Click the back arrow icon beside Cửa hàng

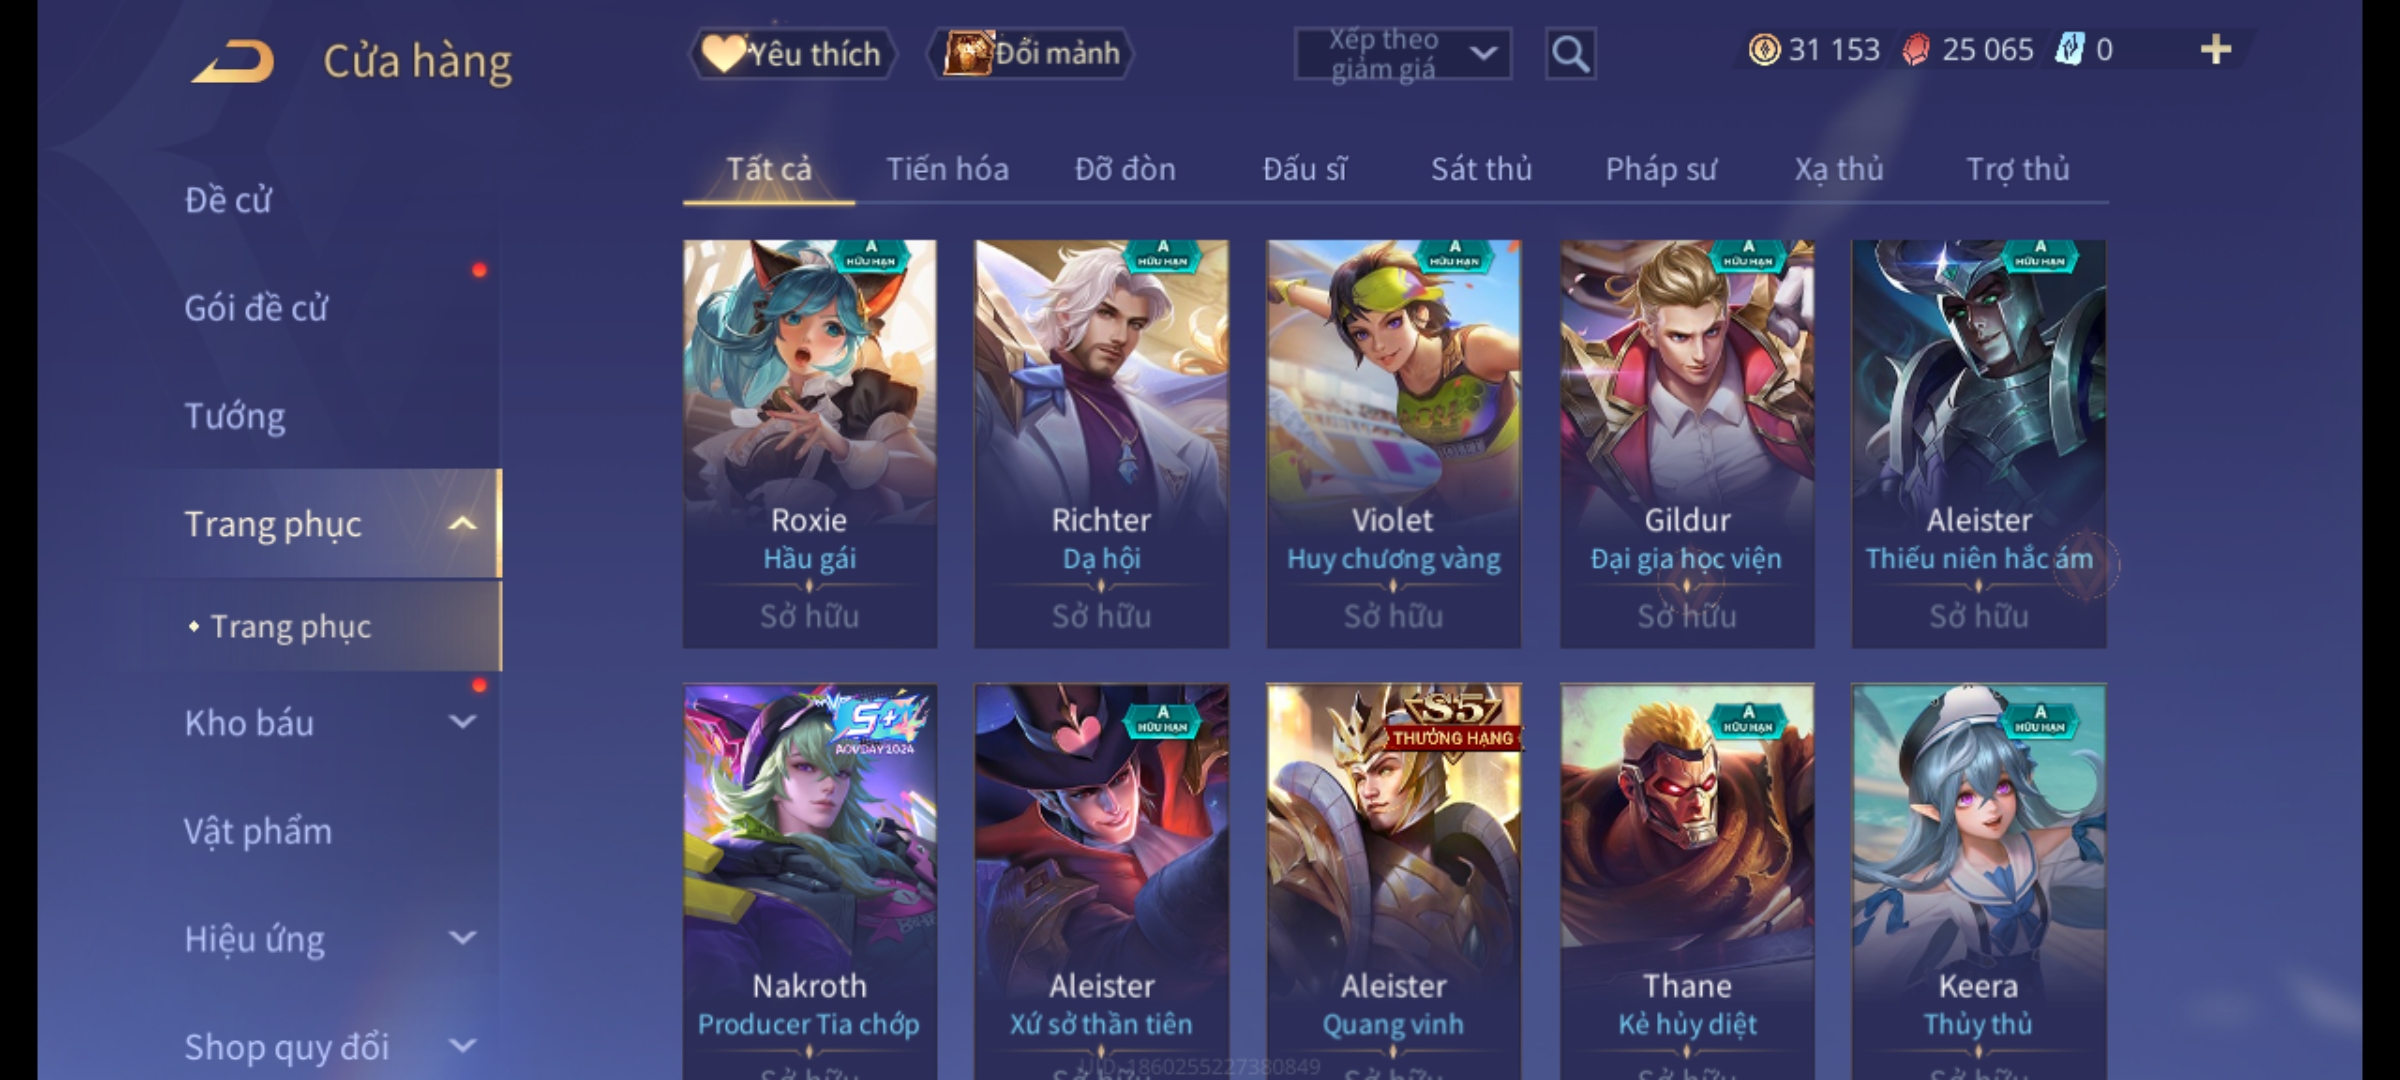[233, 61]
